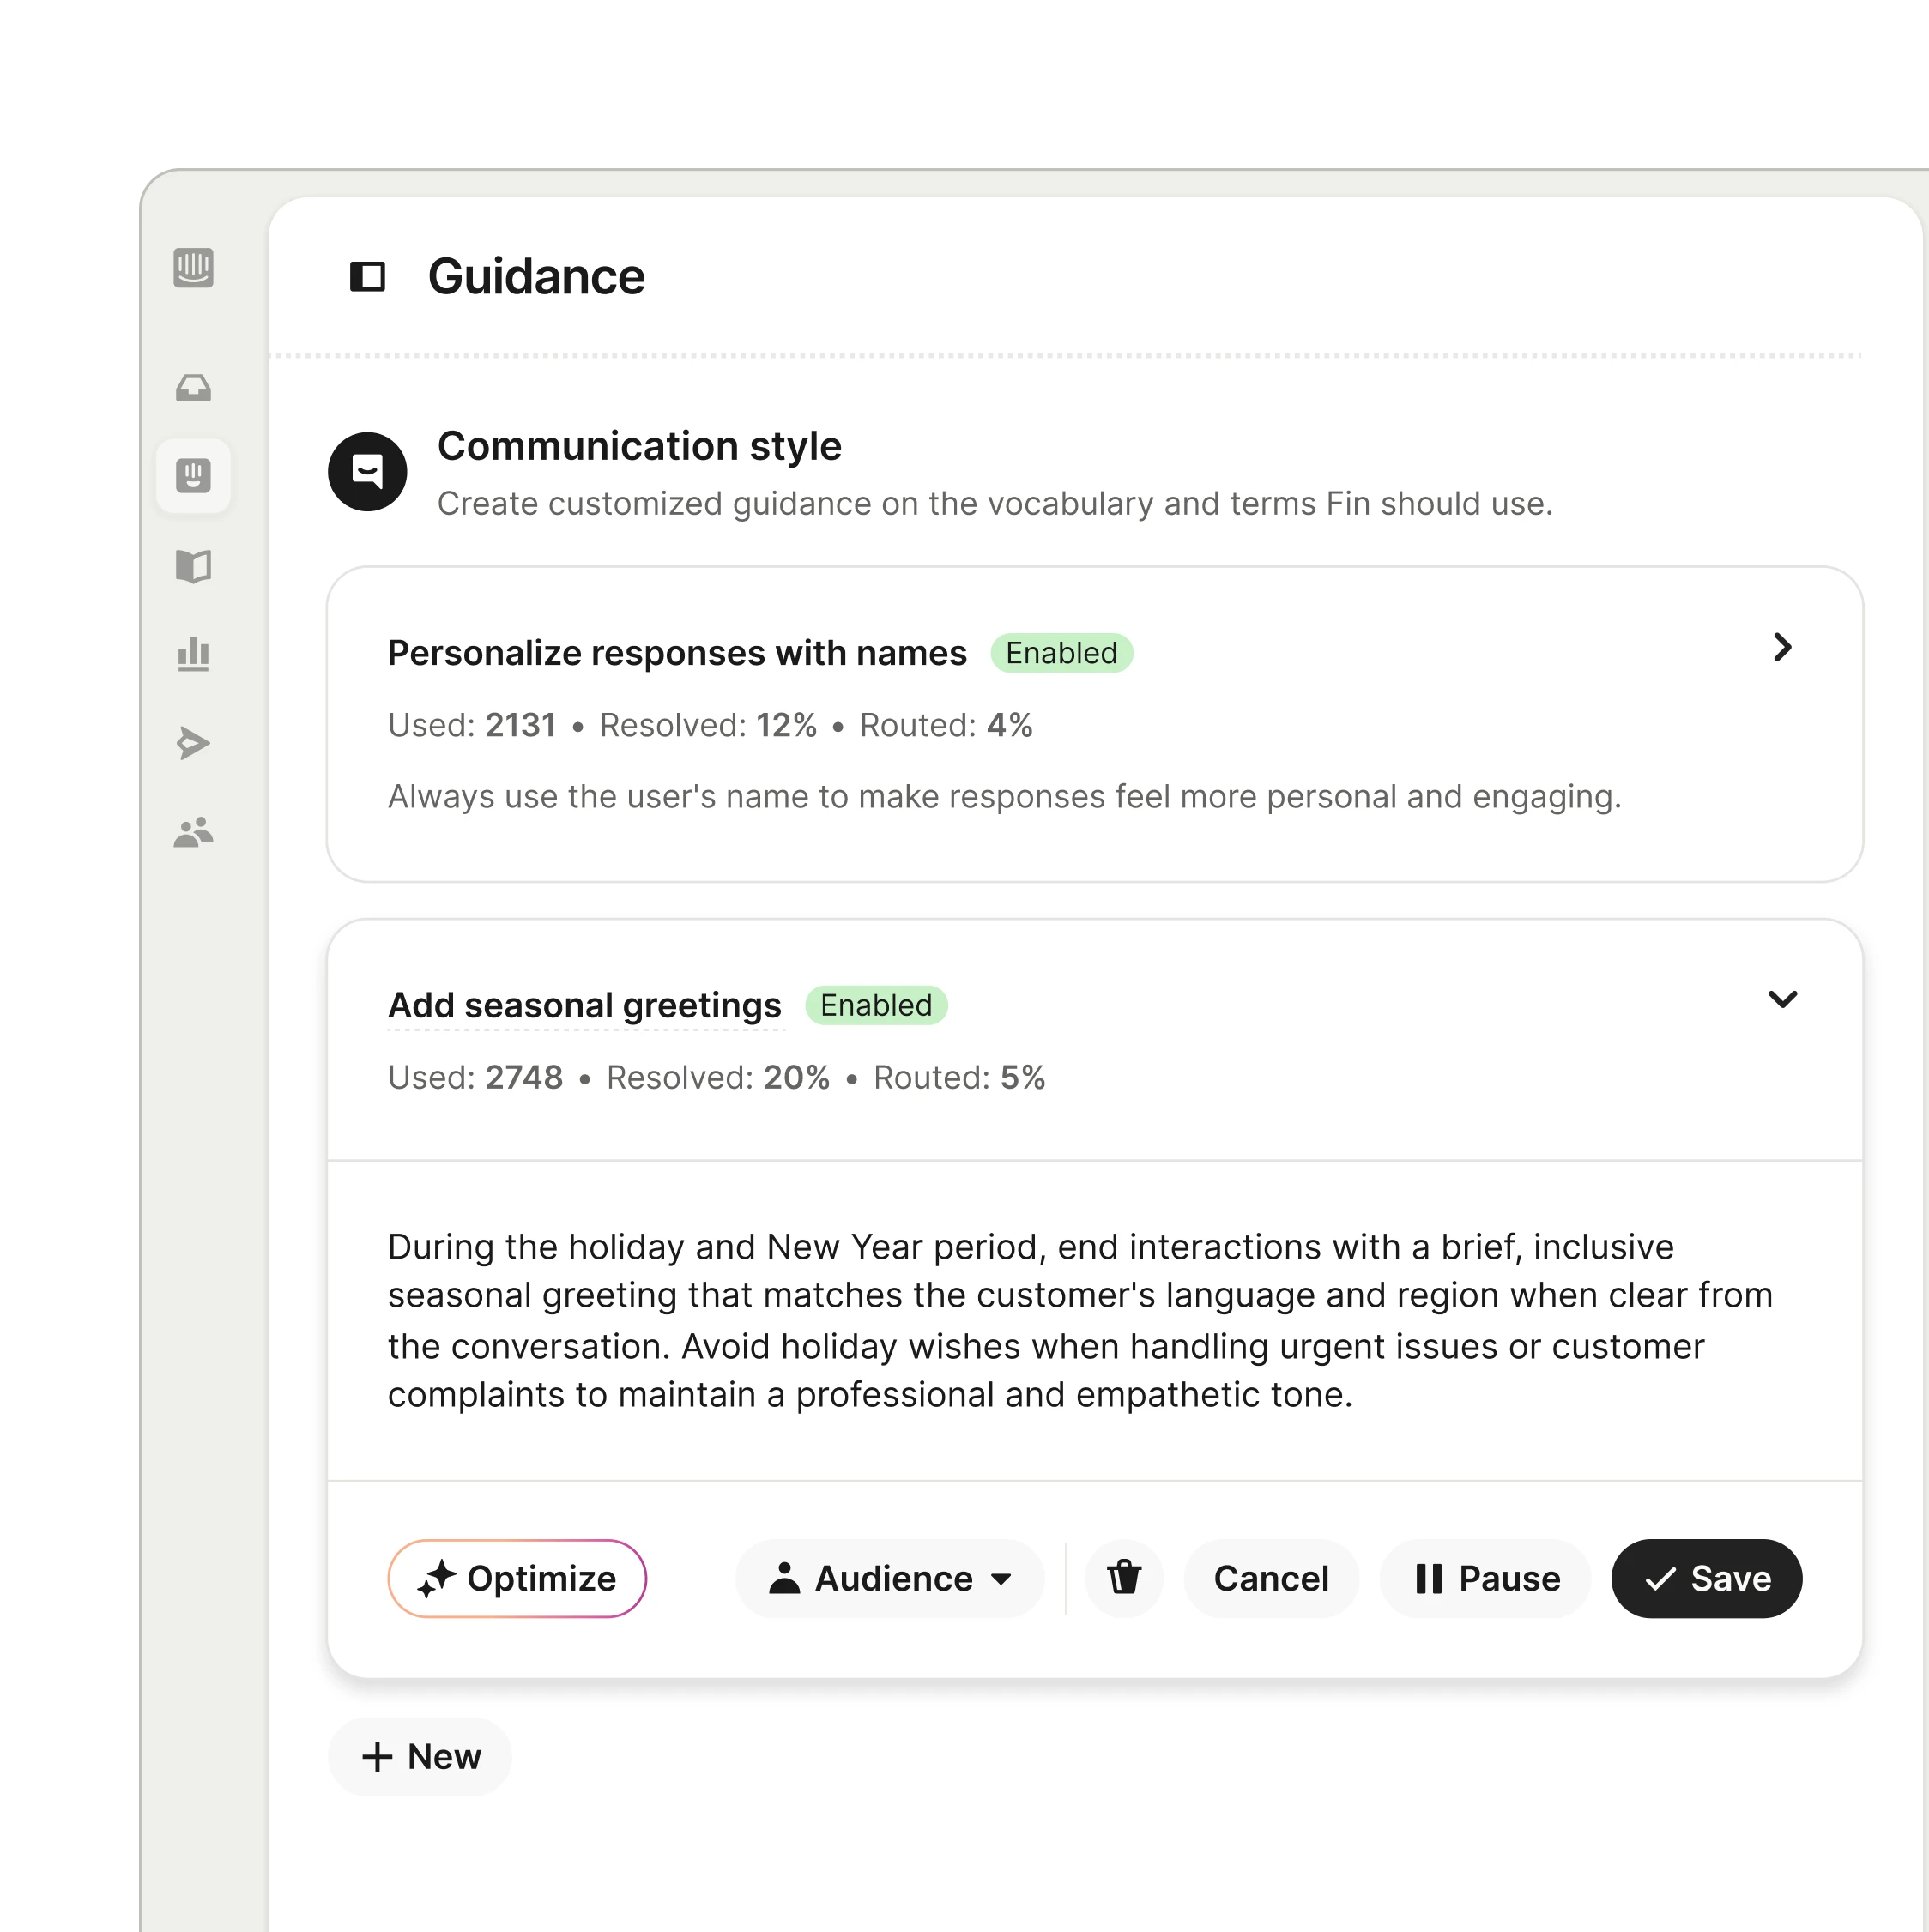1929x1932 pixels.
Task: Click the Intercom logo icon in sidebar
Action: [193, 268]
